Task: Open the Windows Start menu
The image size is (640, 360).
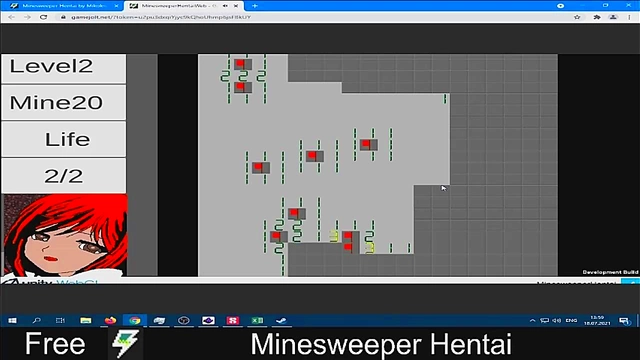Action: pyautogui.click(x=12, y=320)
